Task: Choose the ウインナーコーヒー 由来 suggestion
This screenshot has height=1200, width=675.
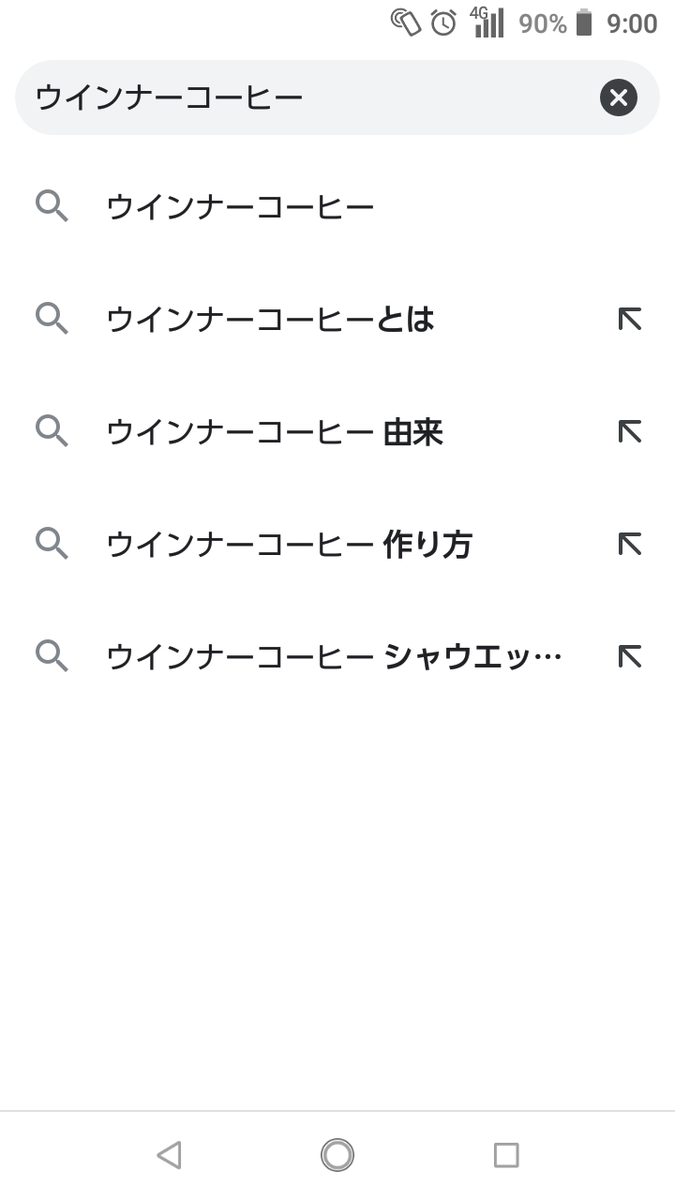Action: (275, 432)
